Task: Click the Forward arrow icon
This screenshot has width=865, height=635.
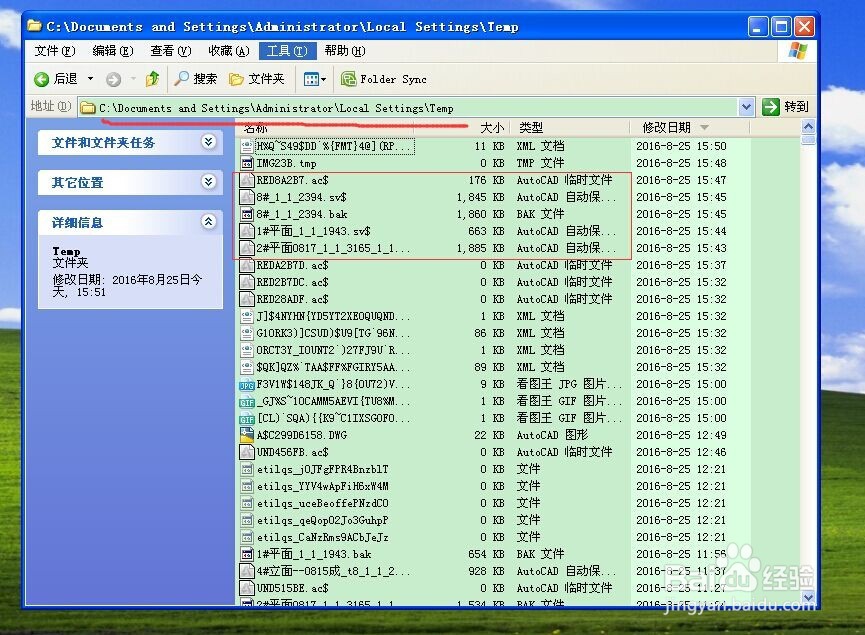Action: point(114,79)
